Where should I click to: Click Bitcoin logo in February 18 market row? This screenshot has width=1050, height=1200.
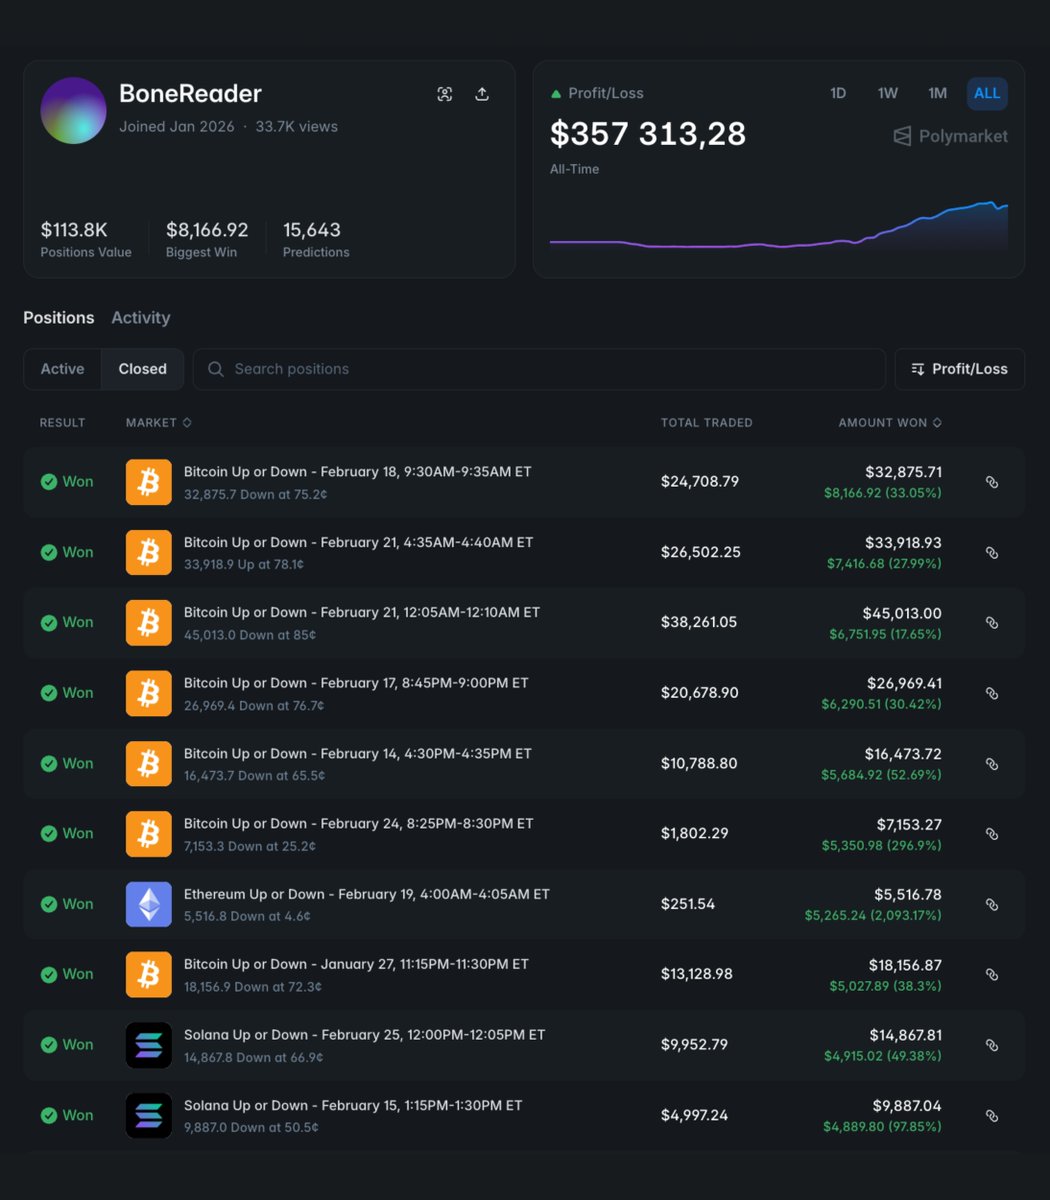click(x=149, y=482)
